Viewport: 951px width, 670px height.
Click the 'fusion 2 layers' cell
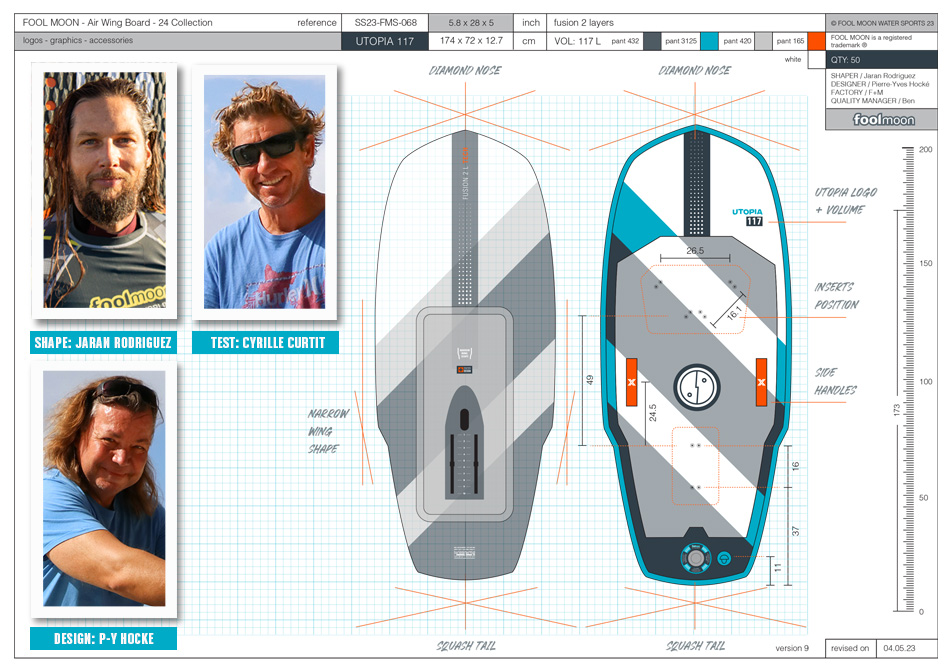coord(583,22)
